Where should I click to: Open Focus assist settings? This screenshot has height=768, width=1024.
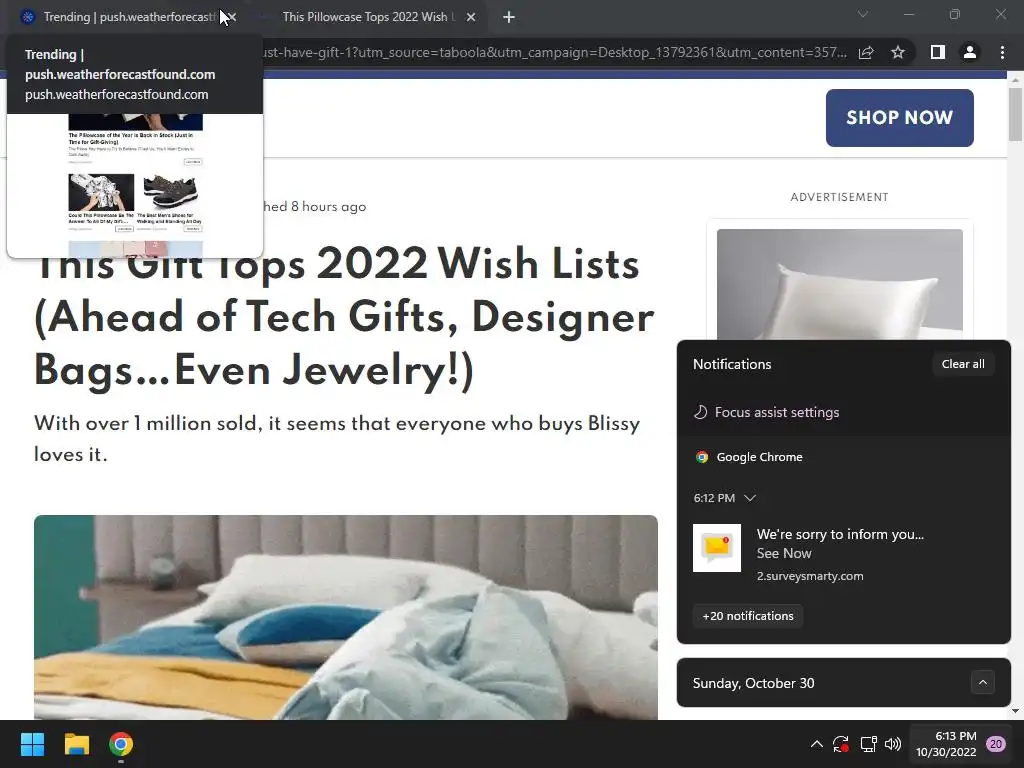[x=766, y=412]
